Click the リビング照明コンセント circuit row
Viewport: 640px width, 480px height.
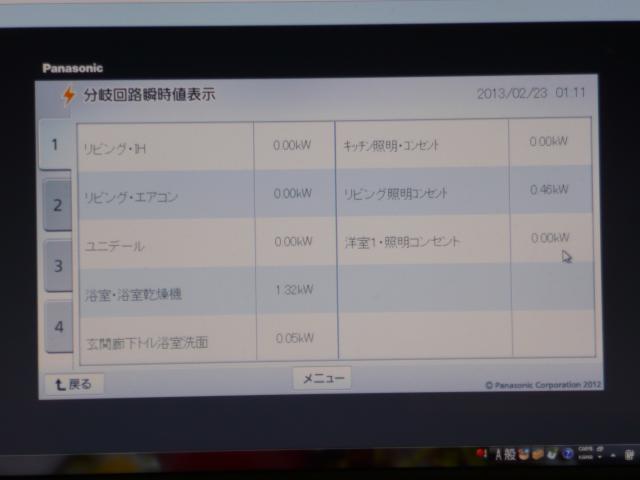[x=420, y=192]
